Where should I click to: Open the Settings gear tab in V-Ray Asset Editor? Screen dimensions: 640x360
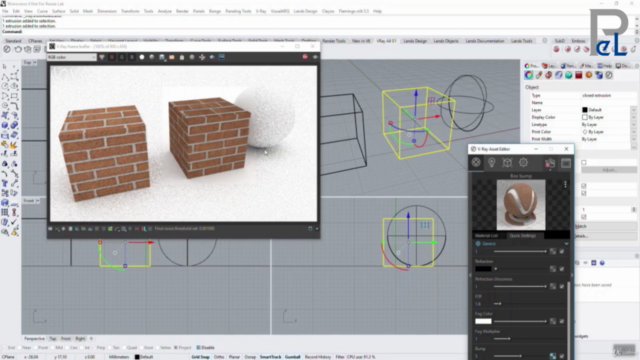pyautogui.click(x=523, y=162)
